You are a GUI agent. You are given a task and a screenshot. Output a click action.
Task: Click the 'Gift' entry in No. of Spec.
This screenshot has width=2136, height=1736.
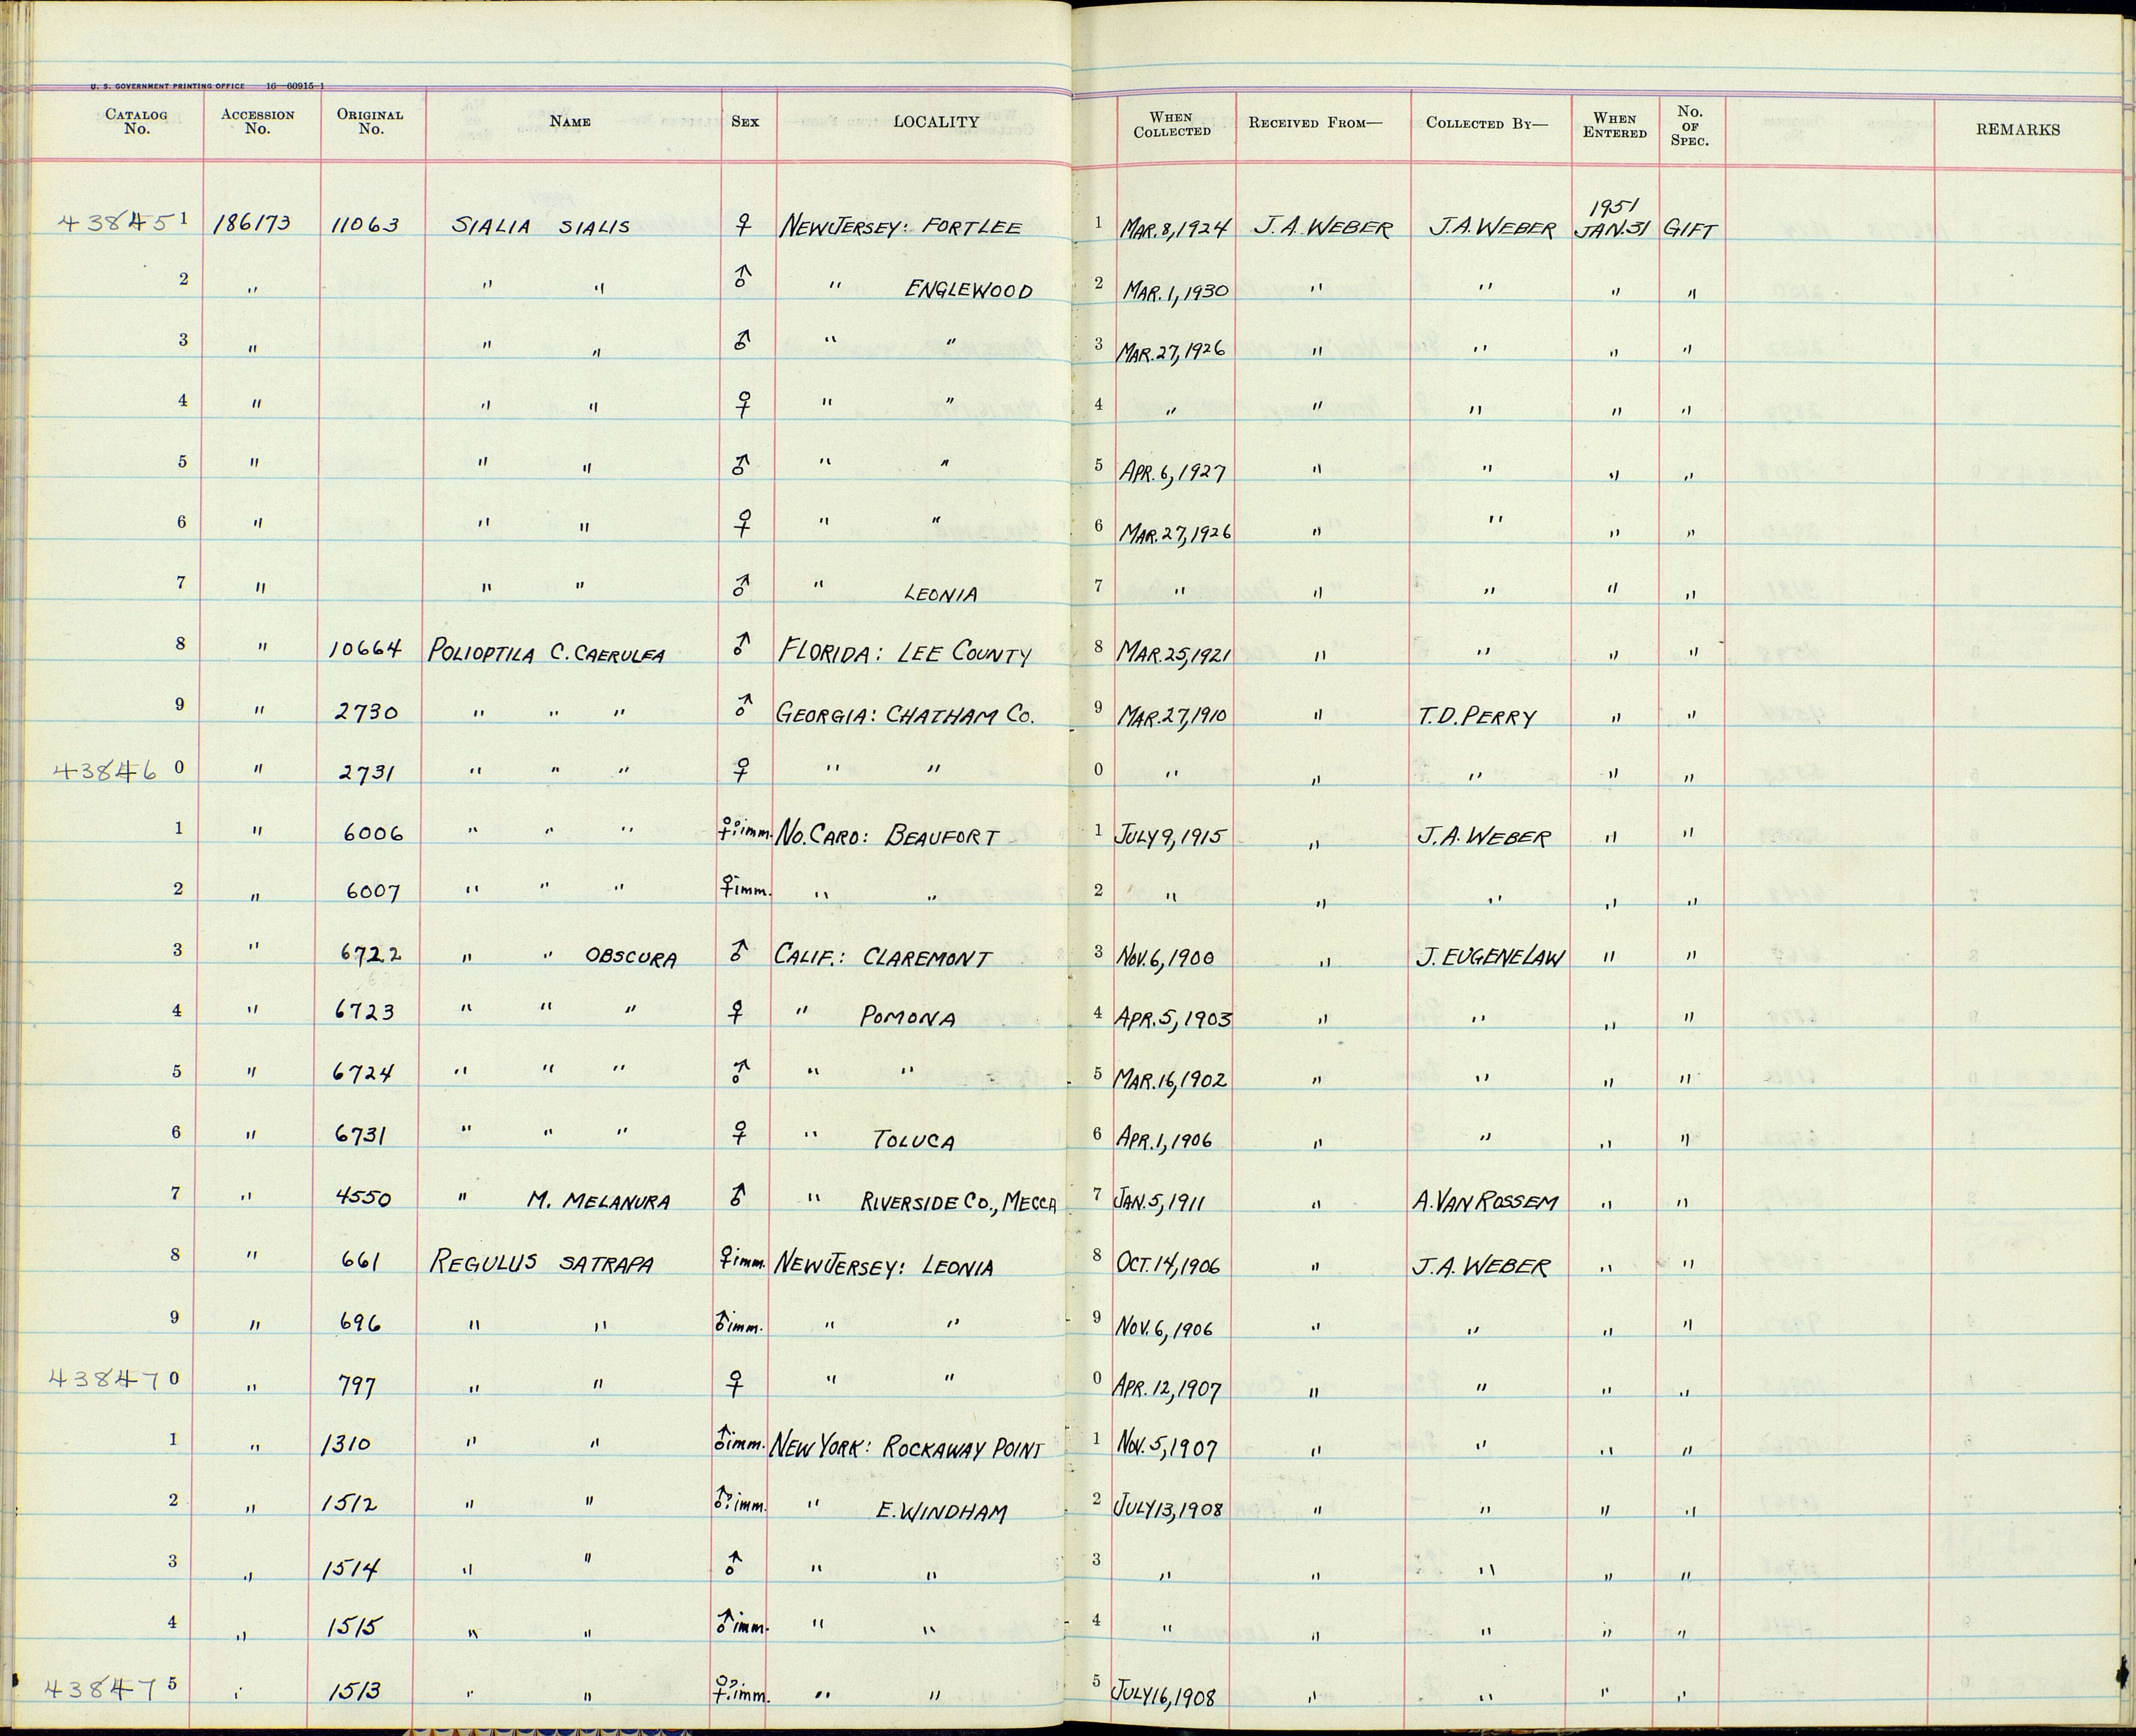(1690, 230)
